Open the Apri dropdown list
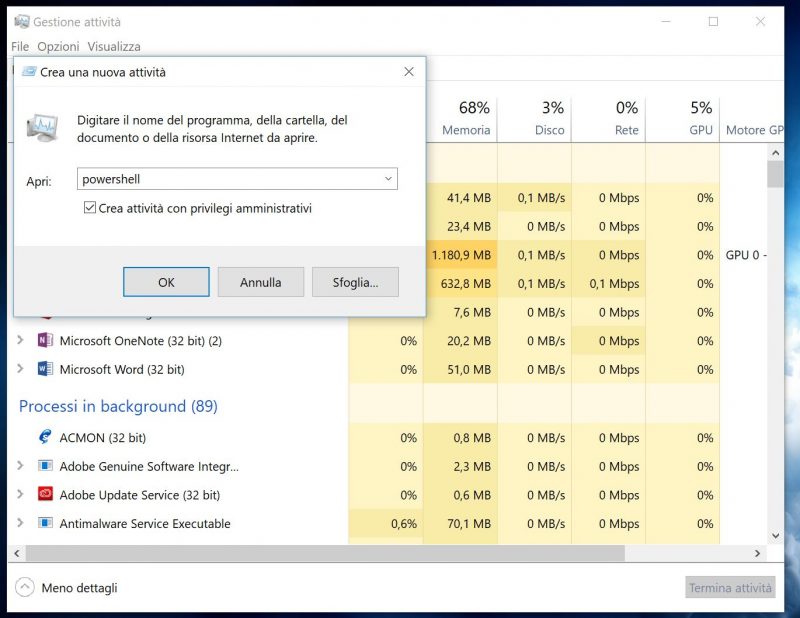 point(387,179)
